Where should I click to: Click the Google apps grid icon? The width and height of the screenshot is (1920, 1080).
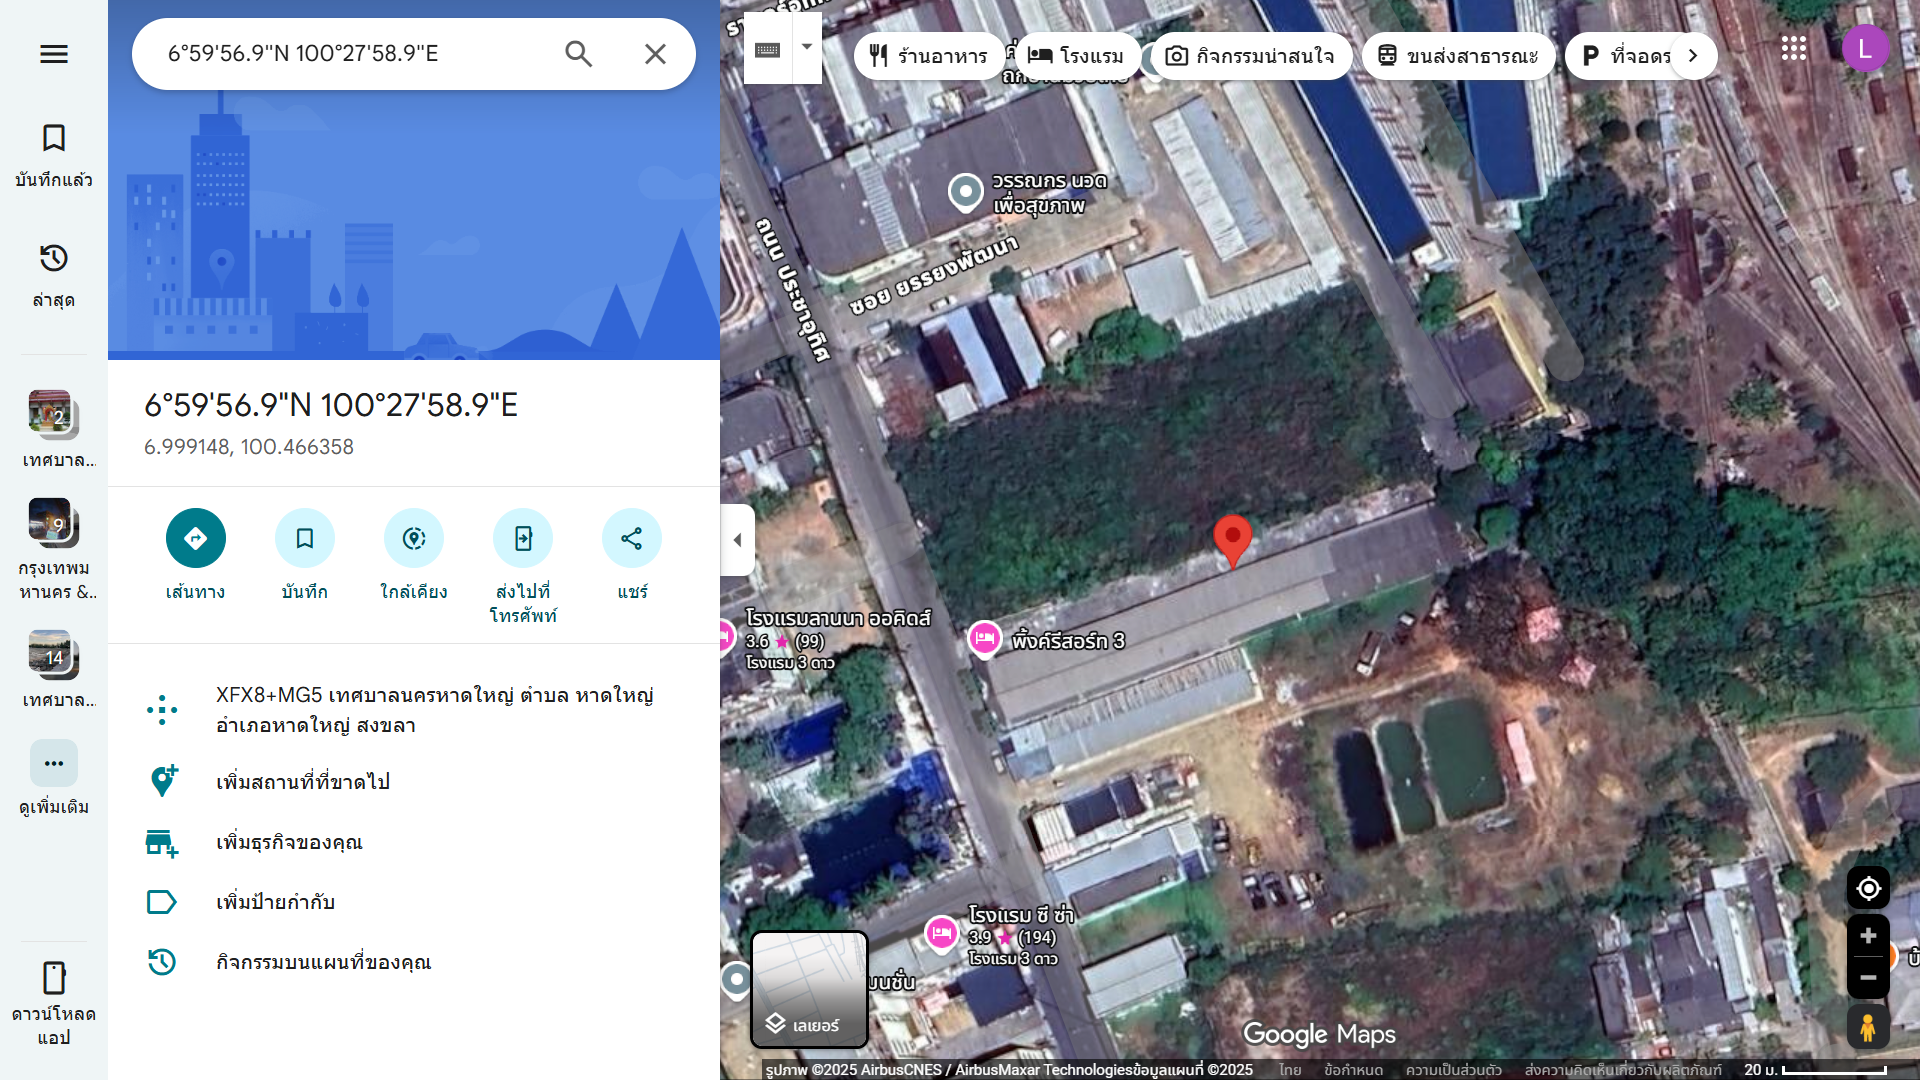tap(1794, 47)
